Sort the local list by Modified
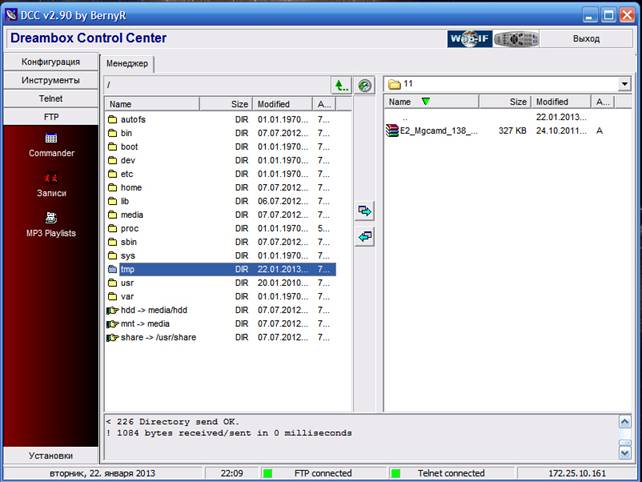Image resolution: width=642 pixels, height=482 pixels. (x=561, y=102)
